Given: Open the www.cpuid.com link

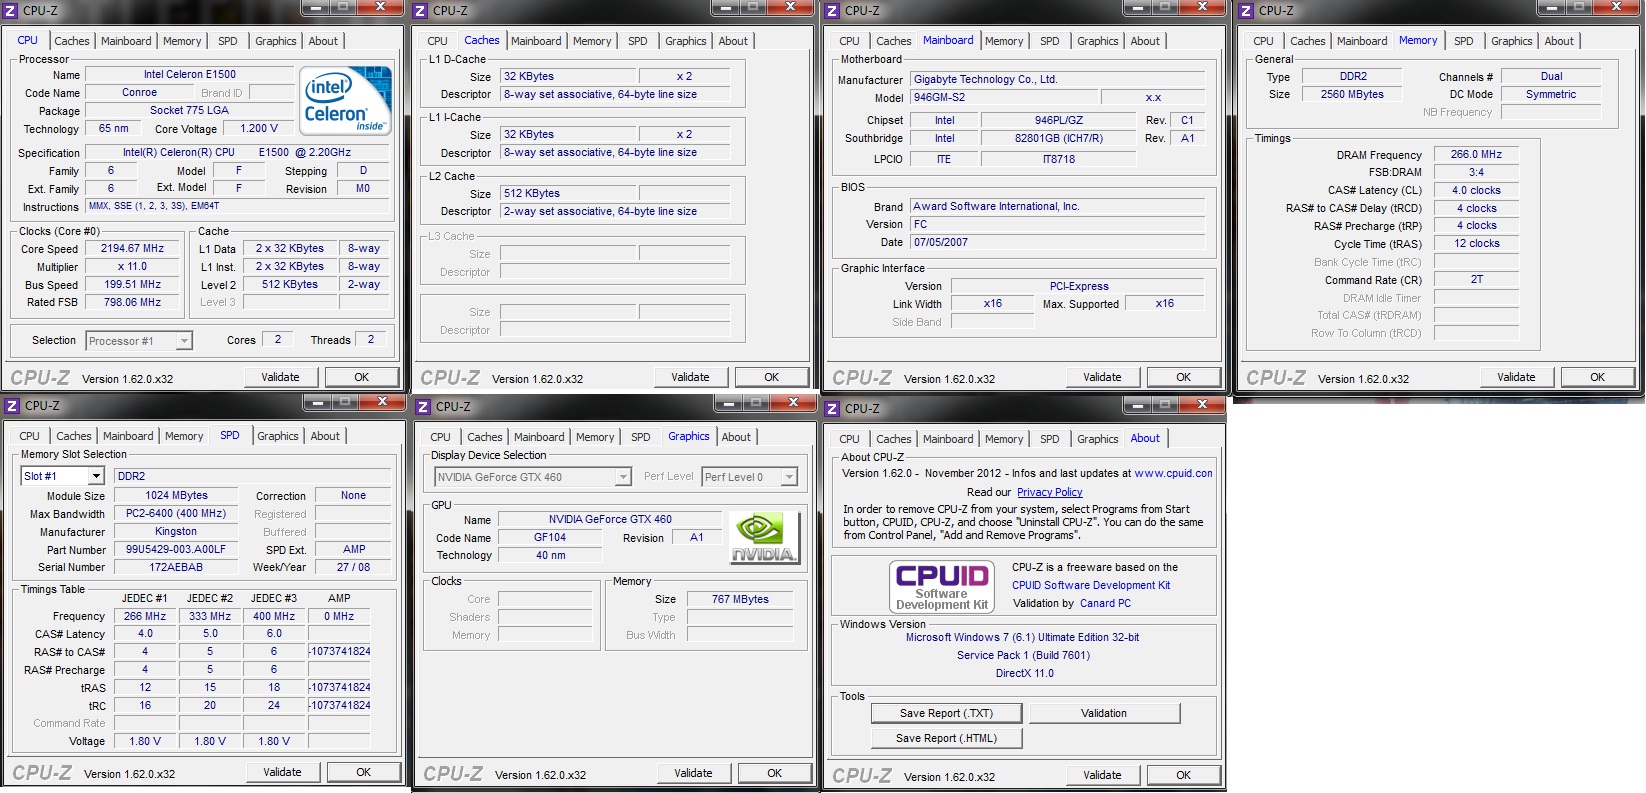Looking at the screenshot, I should point(1173,474).
